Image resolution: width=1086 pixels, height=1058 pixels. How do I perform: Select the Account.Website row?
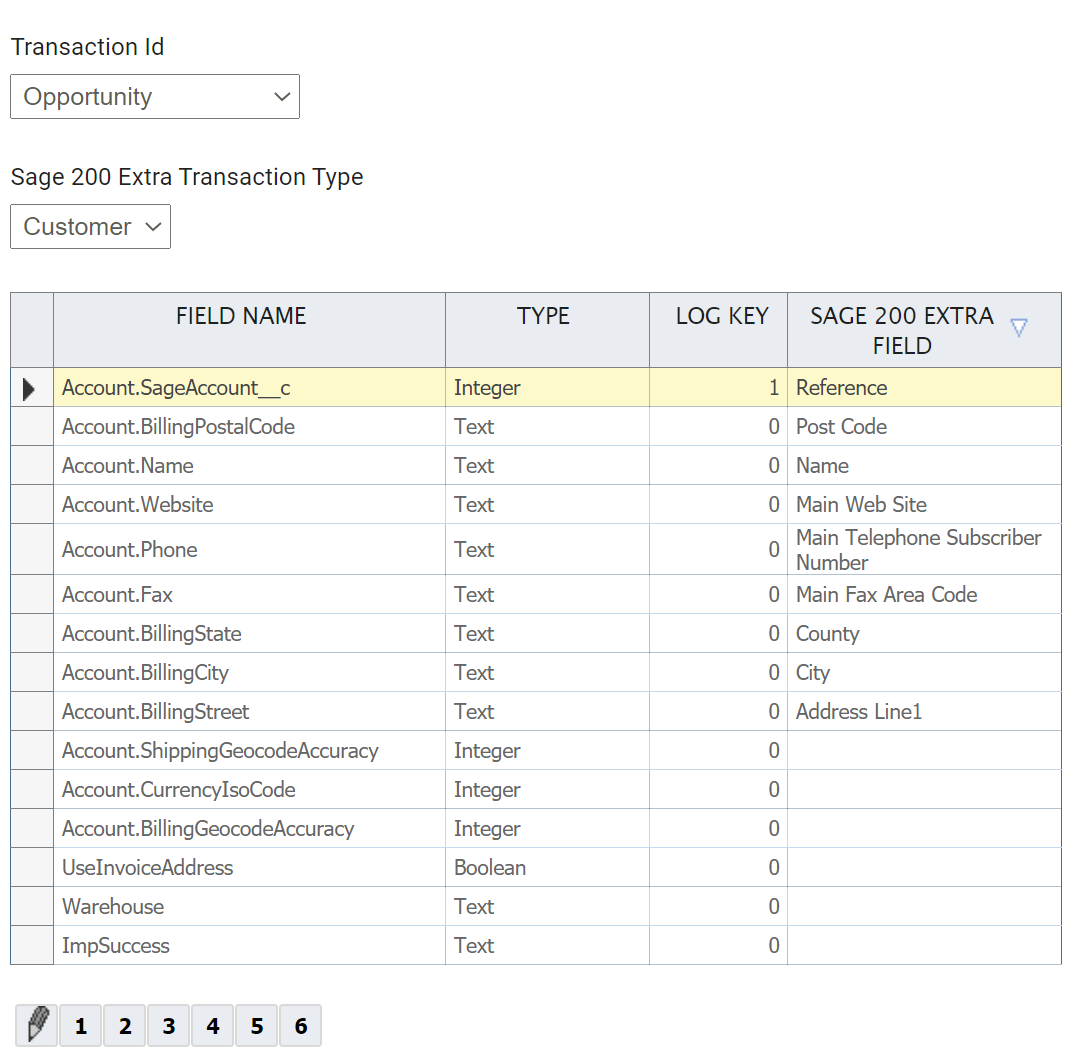coord(138,505)
